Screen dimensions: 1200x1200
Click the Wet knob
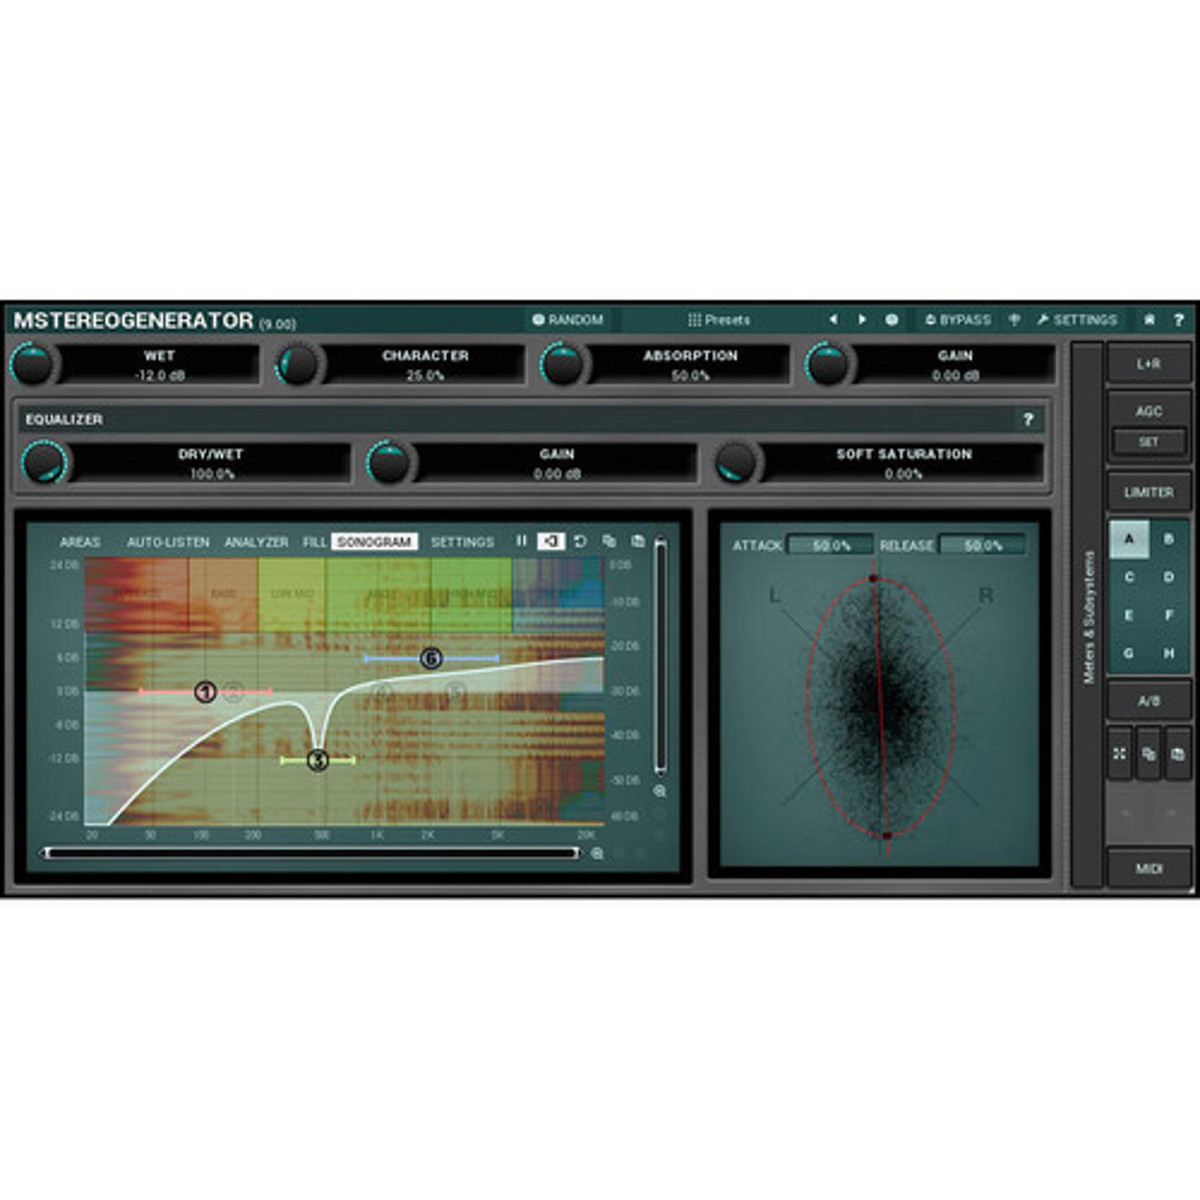[x=32, y=364]
